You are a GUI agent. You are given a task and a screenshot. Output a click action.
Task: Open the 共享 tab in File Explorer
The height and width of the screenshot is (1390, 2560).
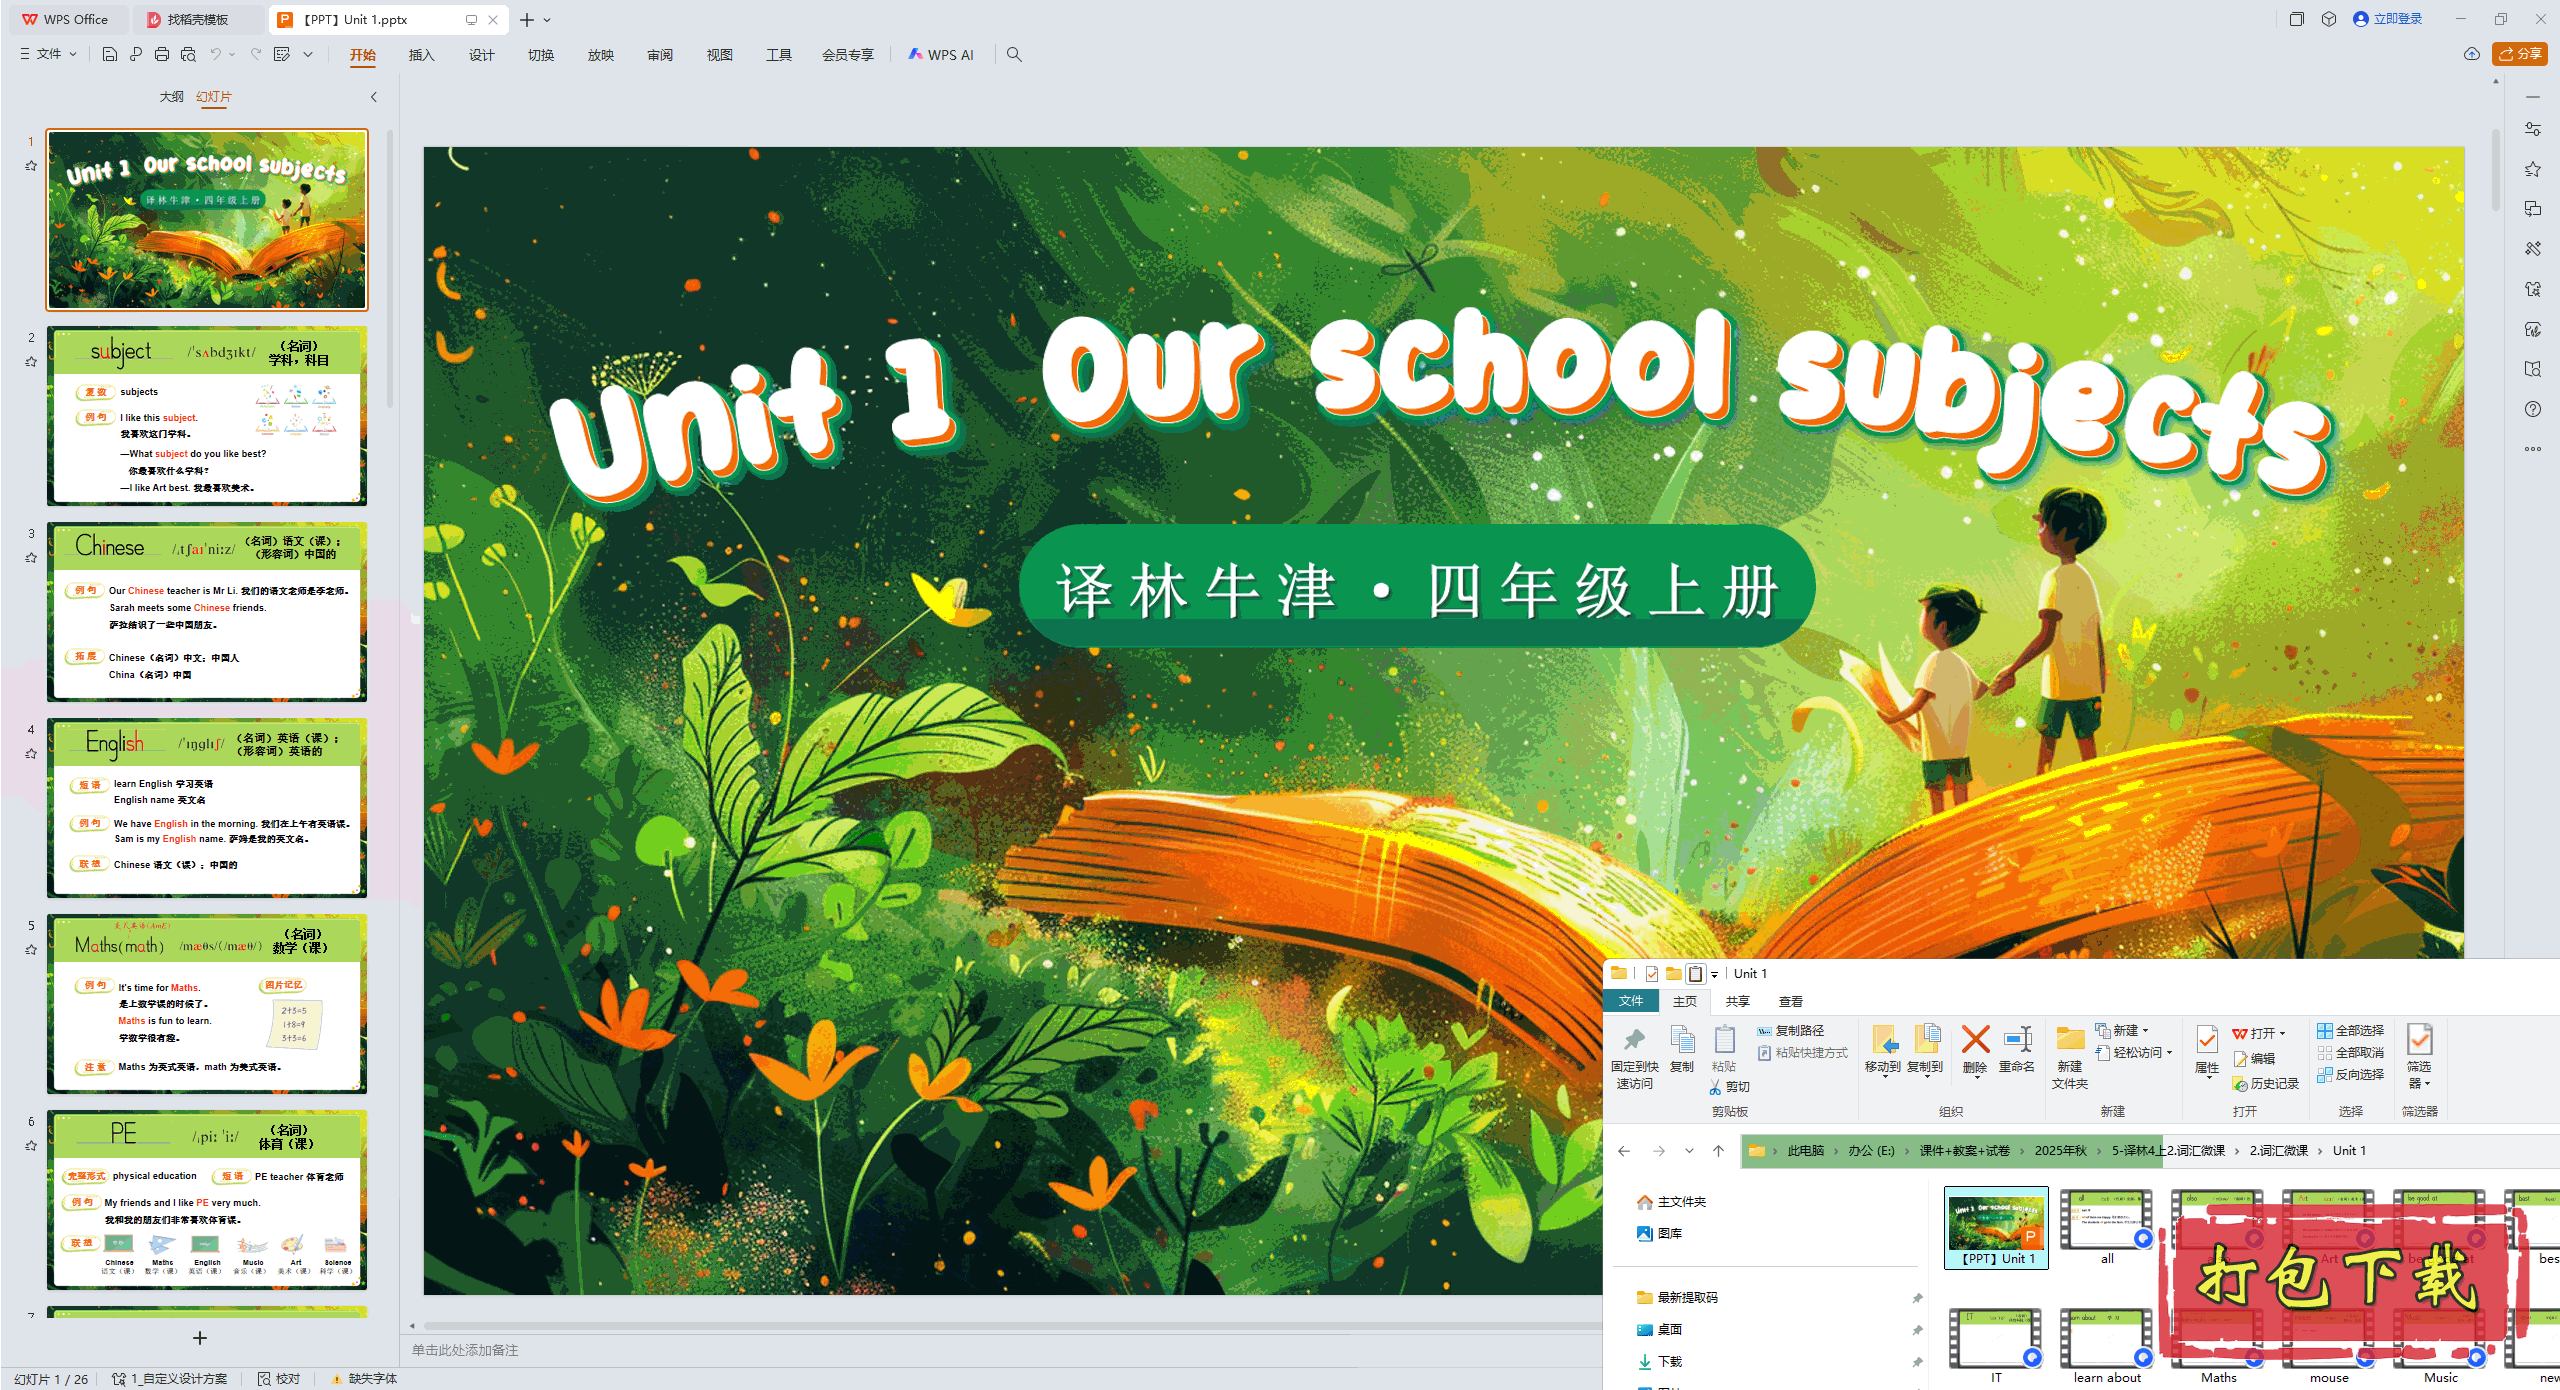1738,1001
